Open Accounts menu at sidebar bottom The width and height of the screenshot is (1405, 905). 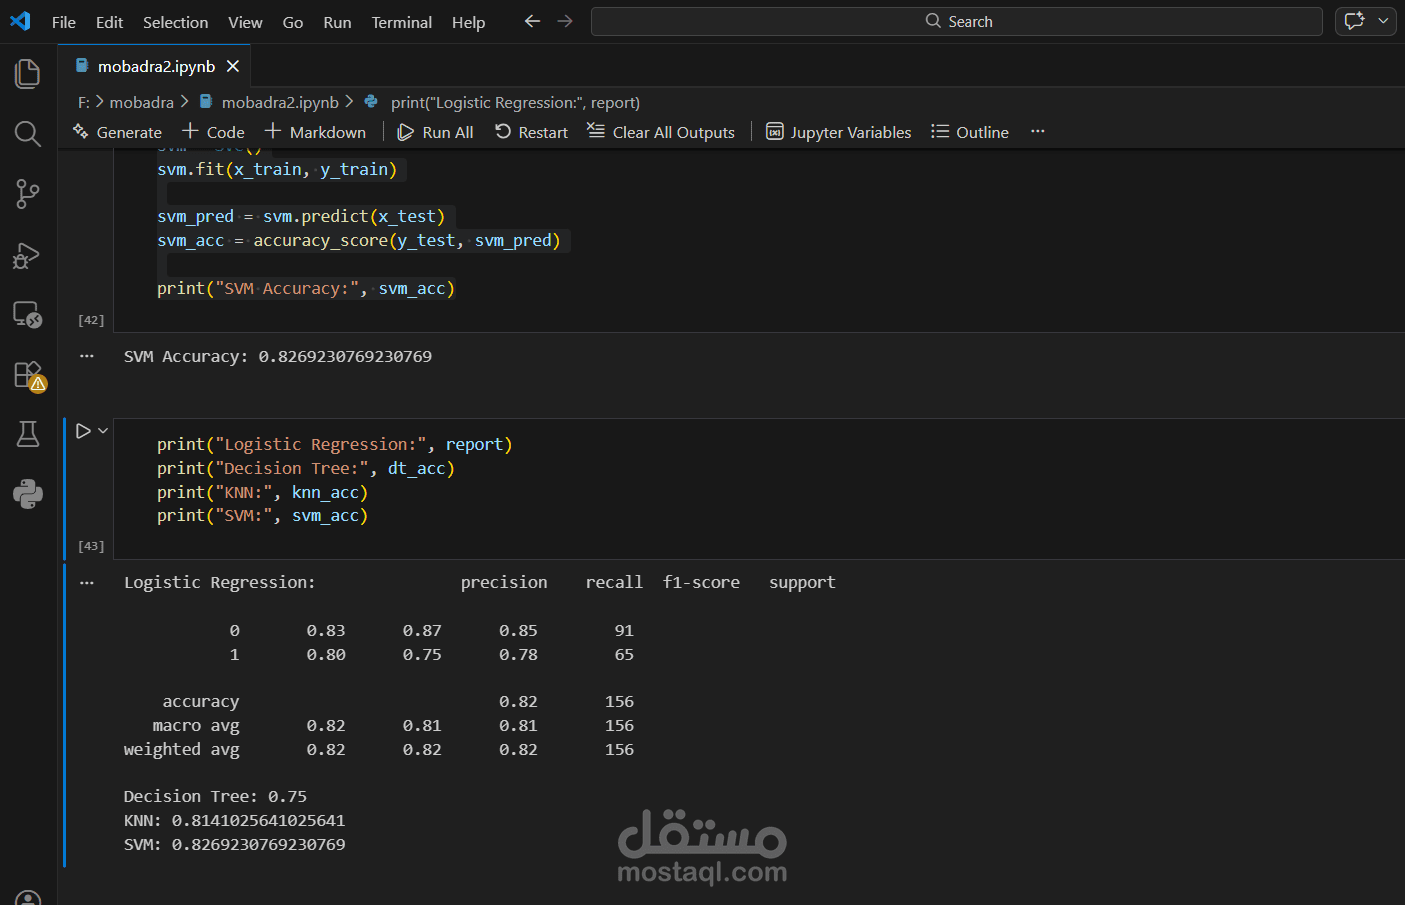click(x=28, y=897)
